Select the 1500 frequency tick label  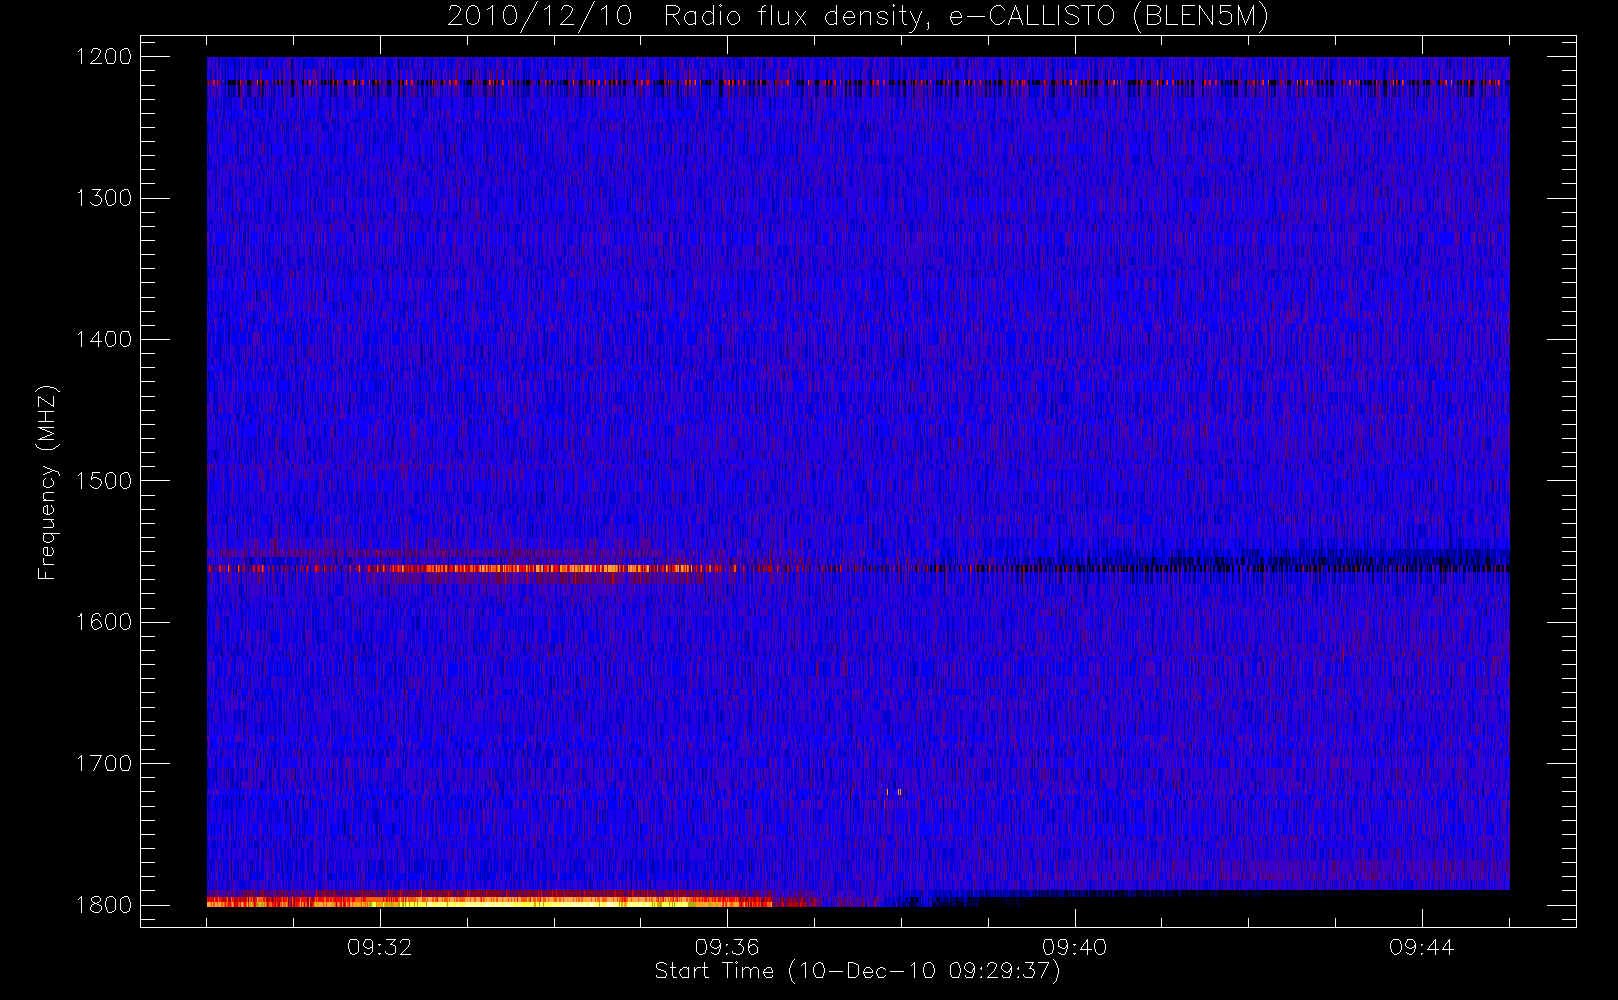104,481
